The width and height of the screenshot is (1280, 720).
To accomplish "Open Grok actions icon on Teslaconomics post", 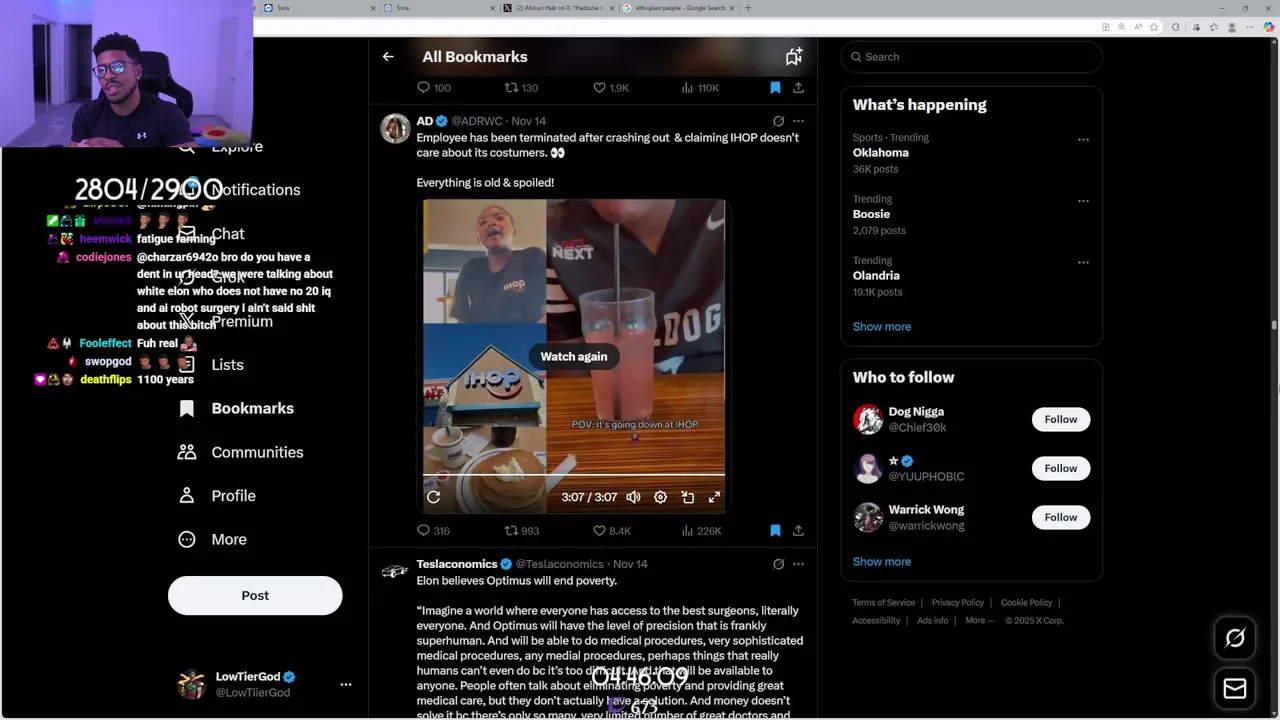I will point(778,564).
